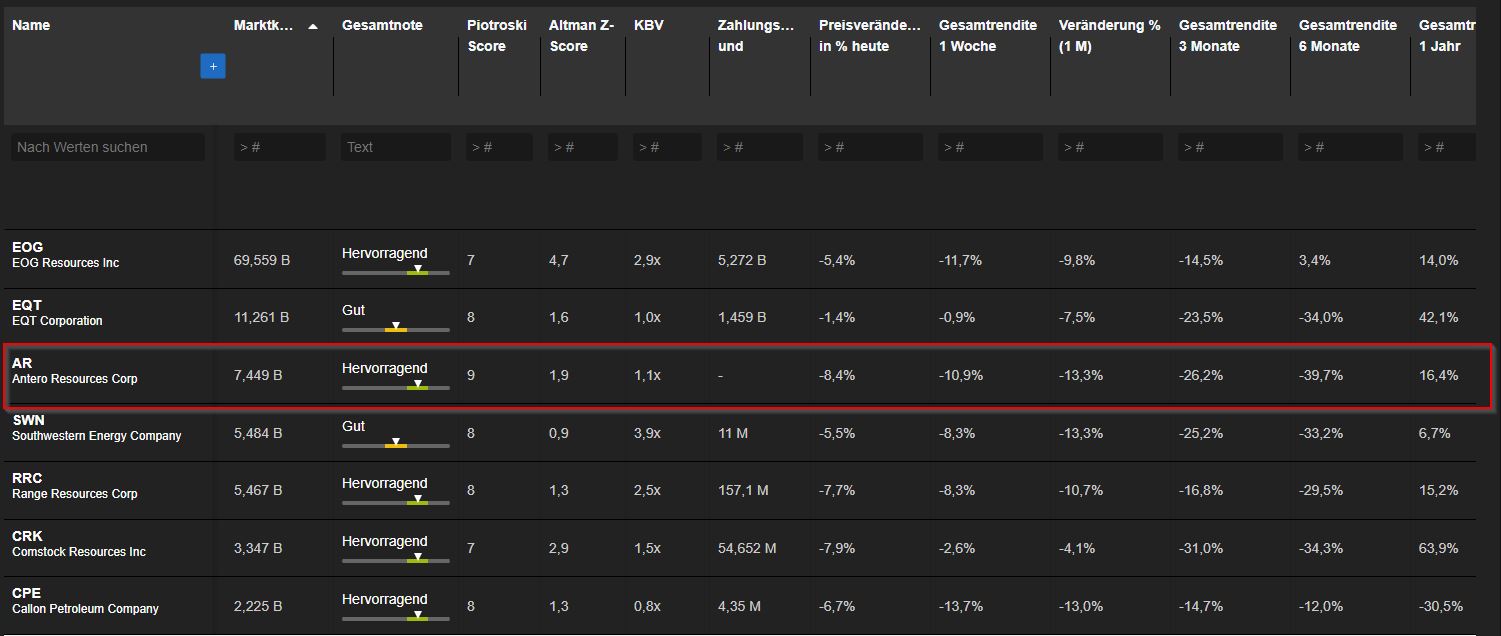Click the EOG overall rating slider bar
The image size is (1501, 636).
pyautogui.click(x=395, y=272)
